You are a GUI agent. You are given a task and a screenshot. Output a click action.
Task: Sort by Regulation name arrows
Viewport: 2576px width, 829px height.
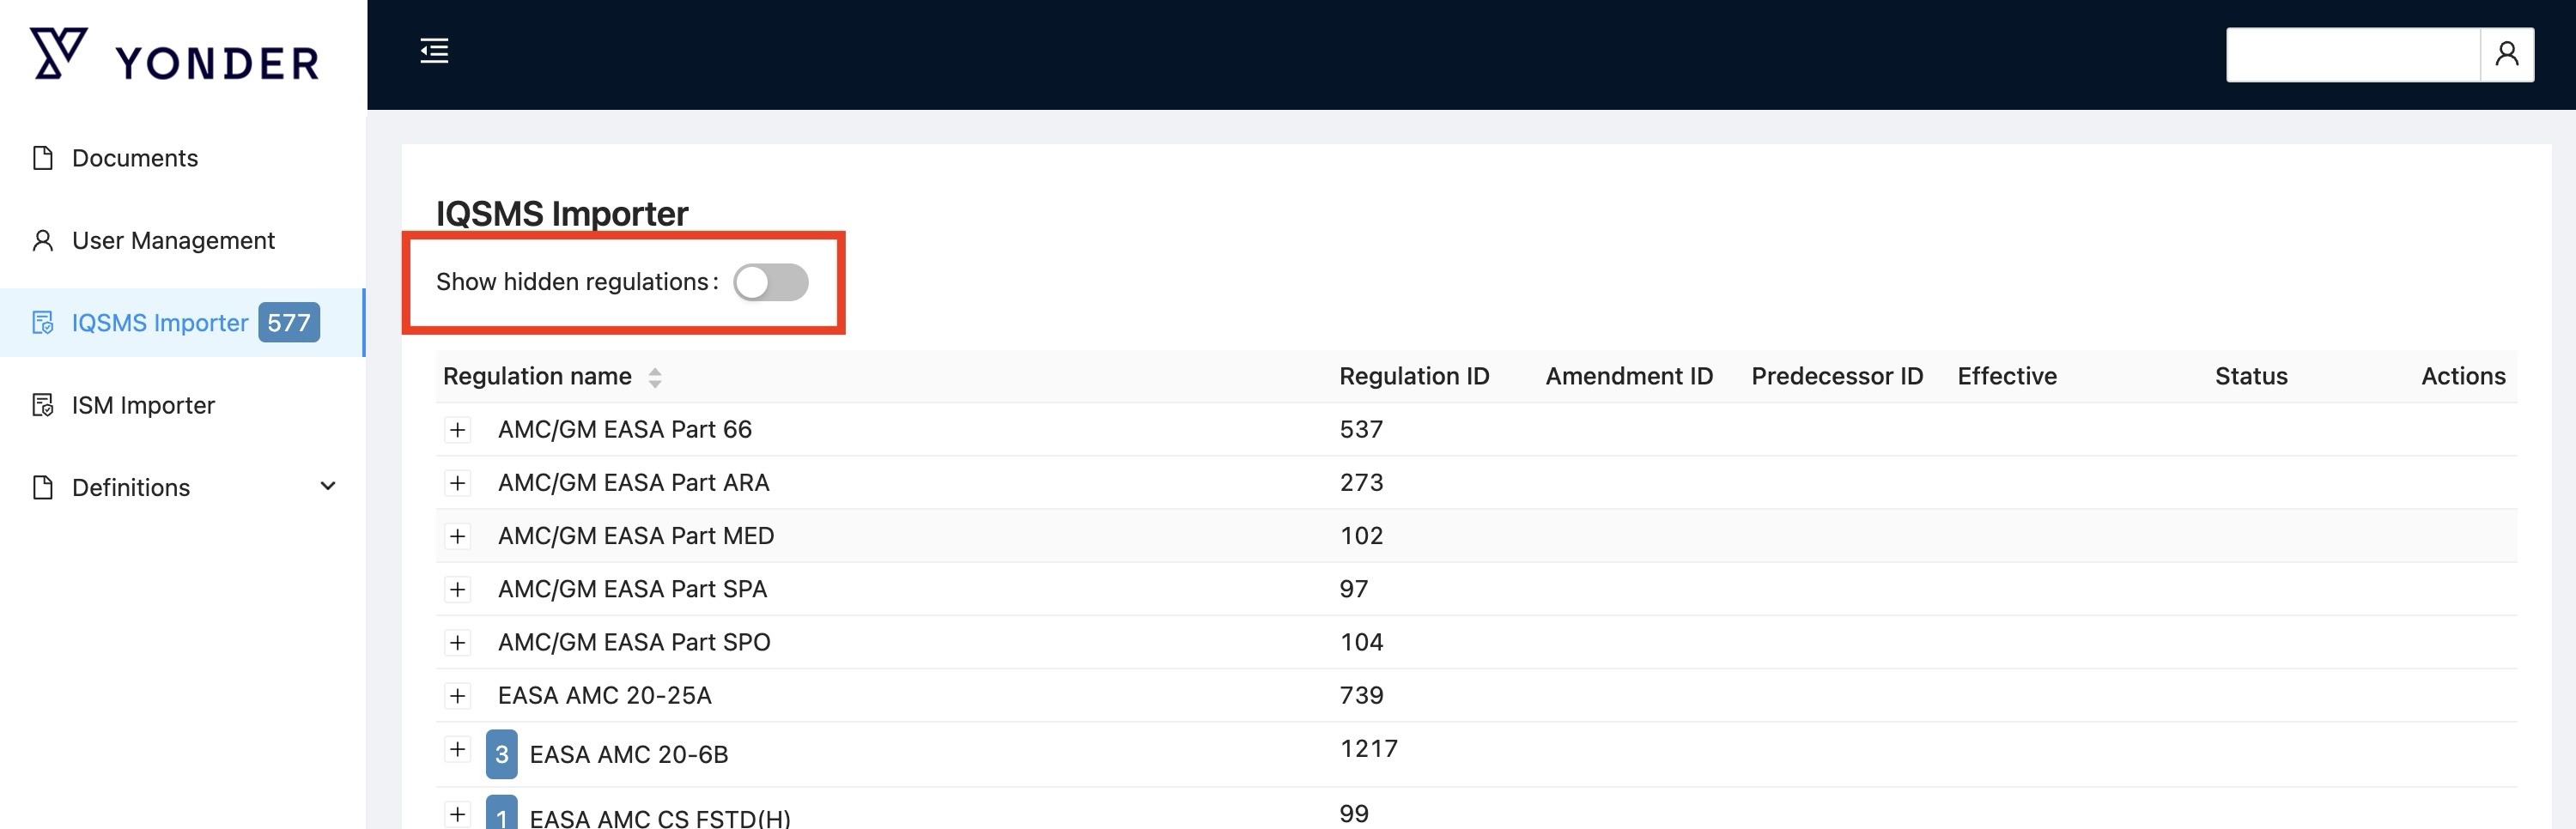click(655, 377)
